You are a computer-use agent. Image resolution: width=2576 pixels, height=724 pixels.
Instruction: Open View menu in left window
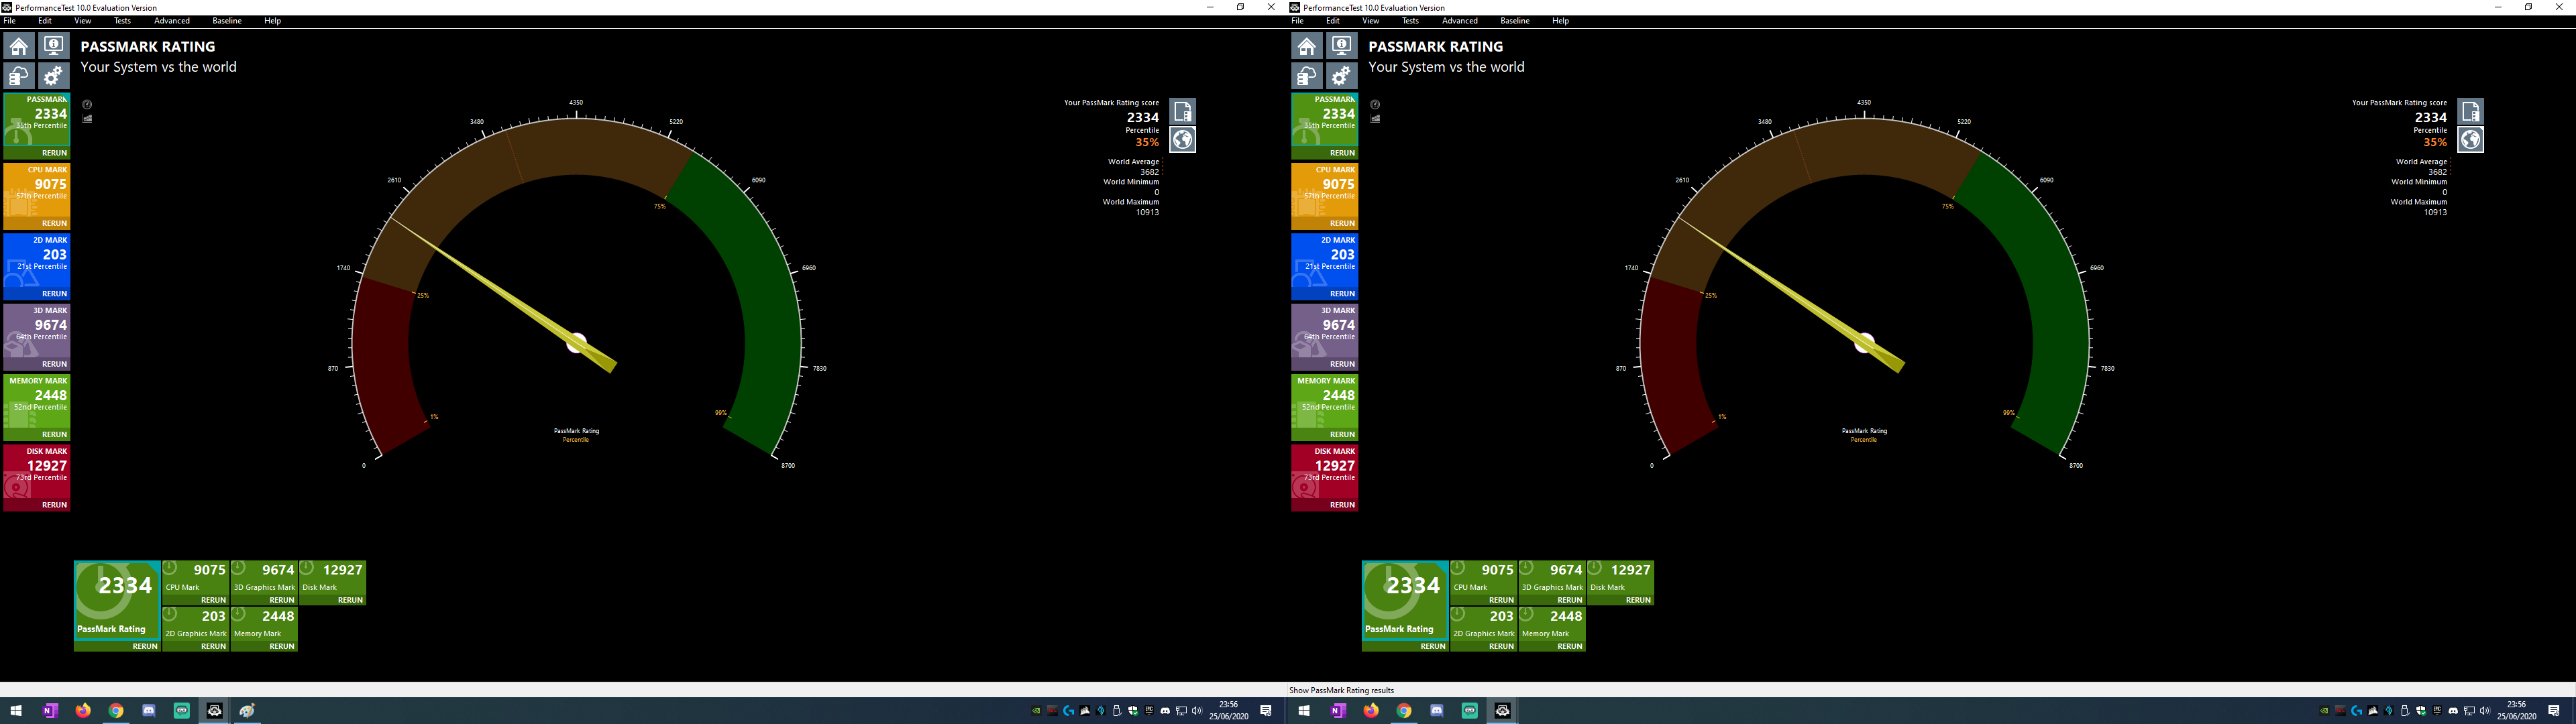[x=83, y=21]
